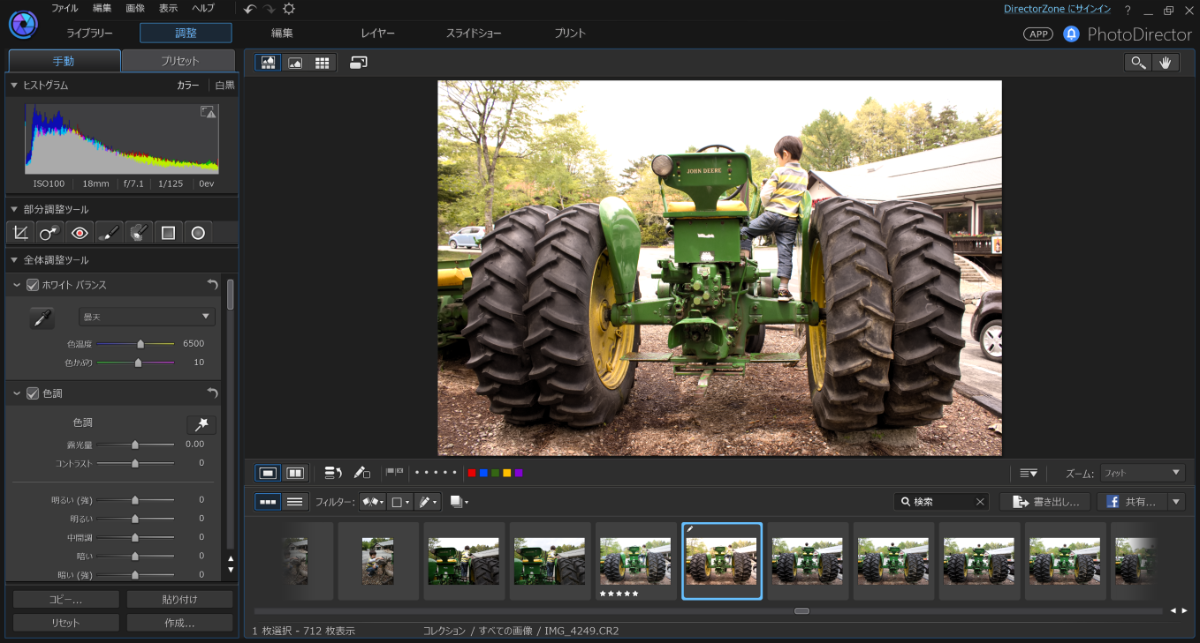Viewport: 1200px width, 643px height.
Task: Apply the red color label swatch
Action: point(472,473)
